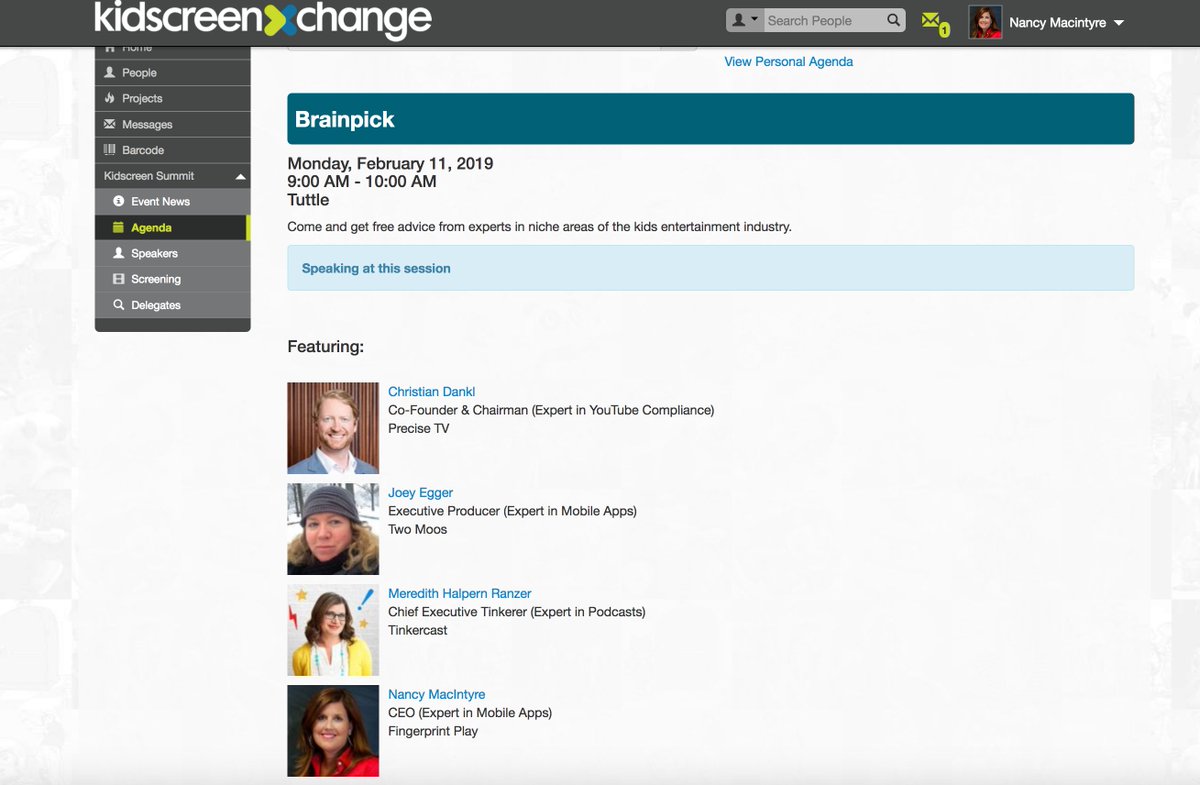Open the People sidebar item
This screenshot has width=1200, height=785.
tap(172, 73)
